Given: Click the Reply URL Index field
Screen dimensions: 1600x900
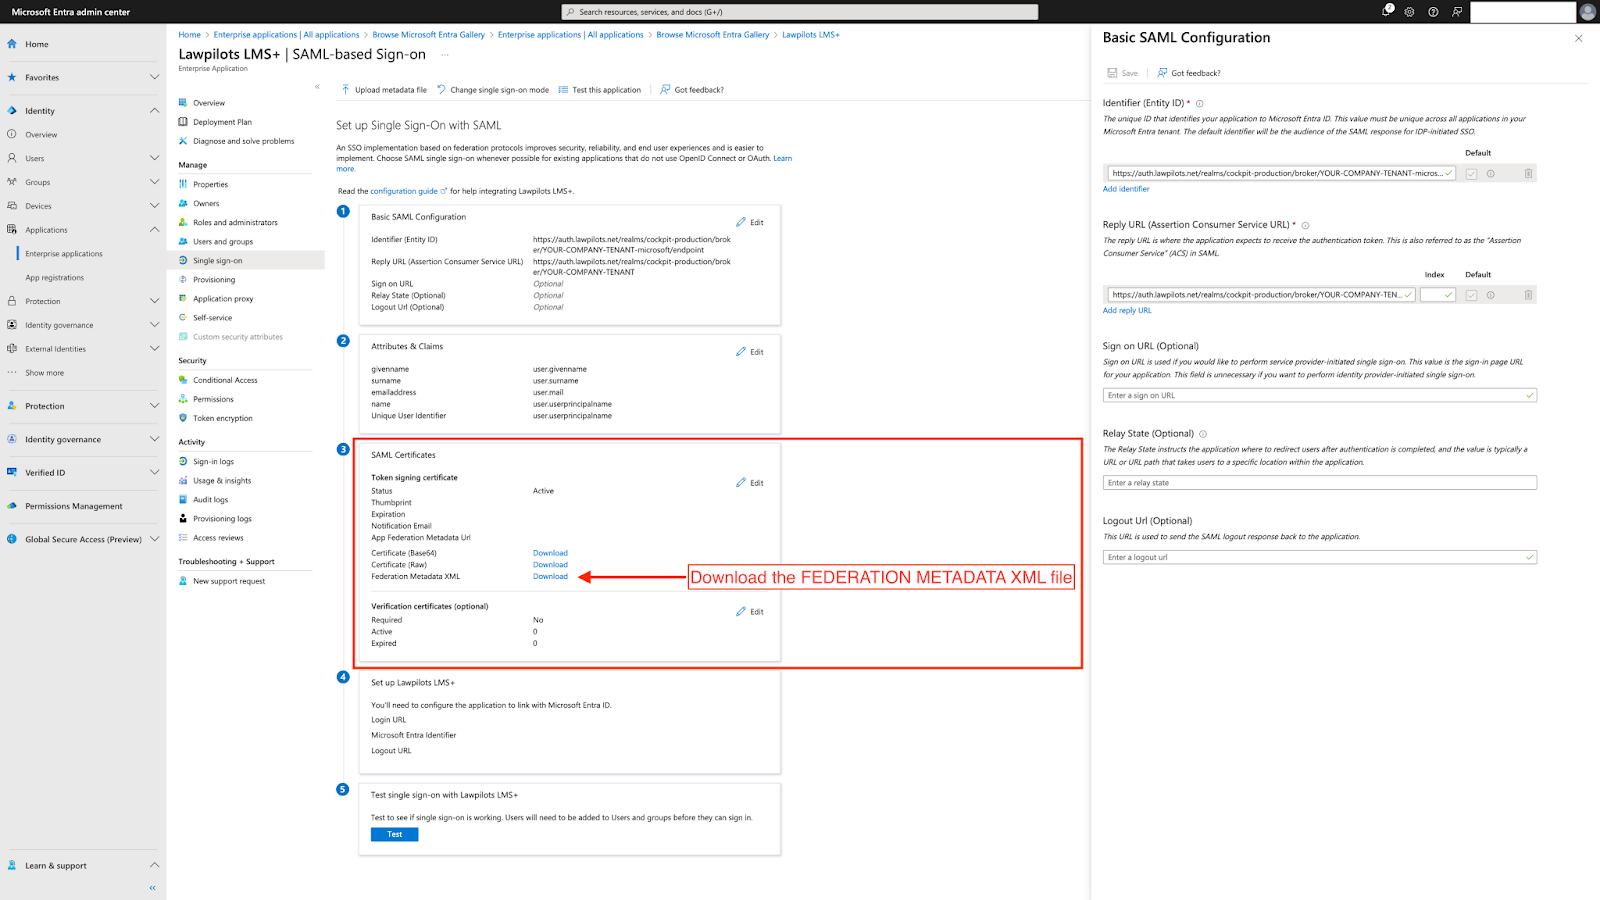Looking at the screenshot, I should point(1437,295).
